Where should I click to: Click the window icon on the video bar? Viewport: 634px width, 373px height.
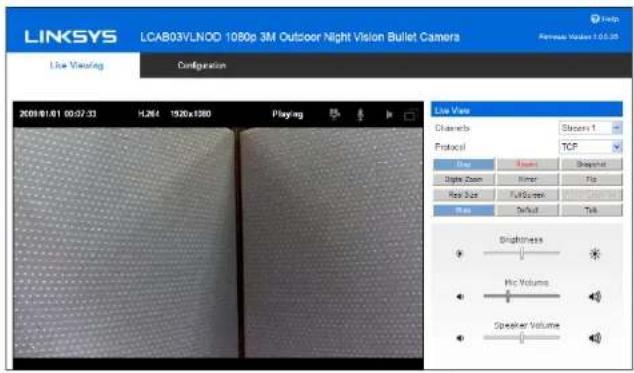pyautogui.click(x=410, y=116)
